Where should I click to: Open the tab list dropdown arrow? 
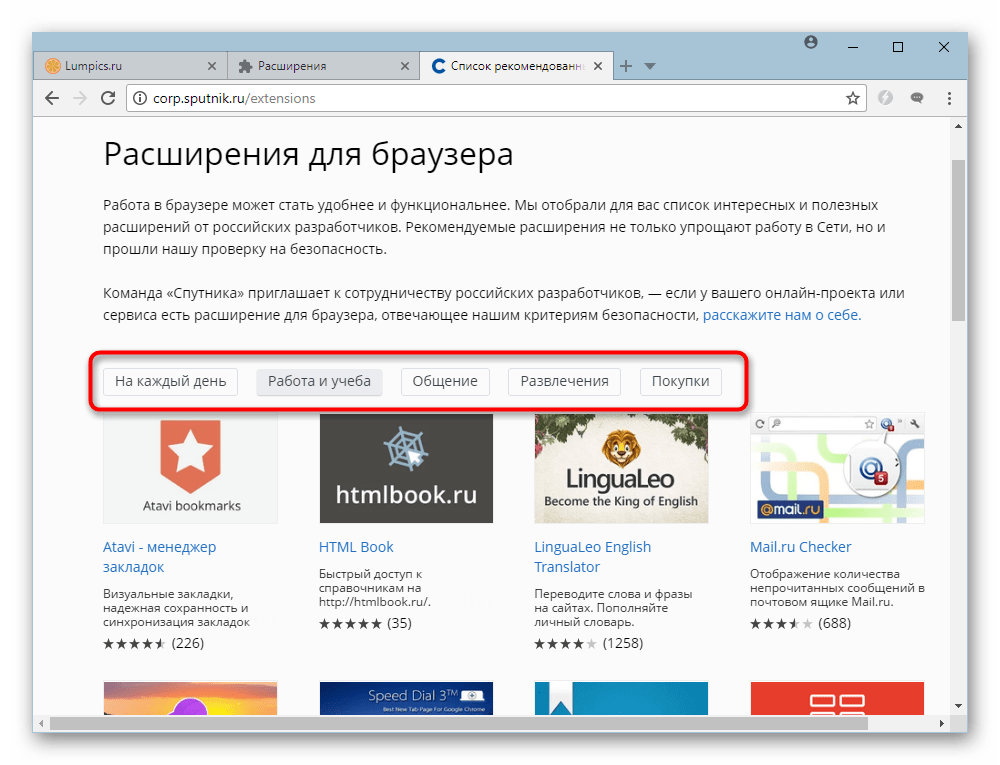(x=651, y=65)
